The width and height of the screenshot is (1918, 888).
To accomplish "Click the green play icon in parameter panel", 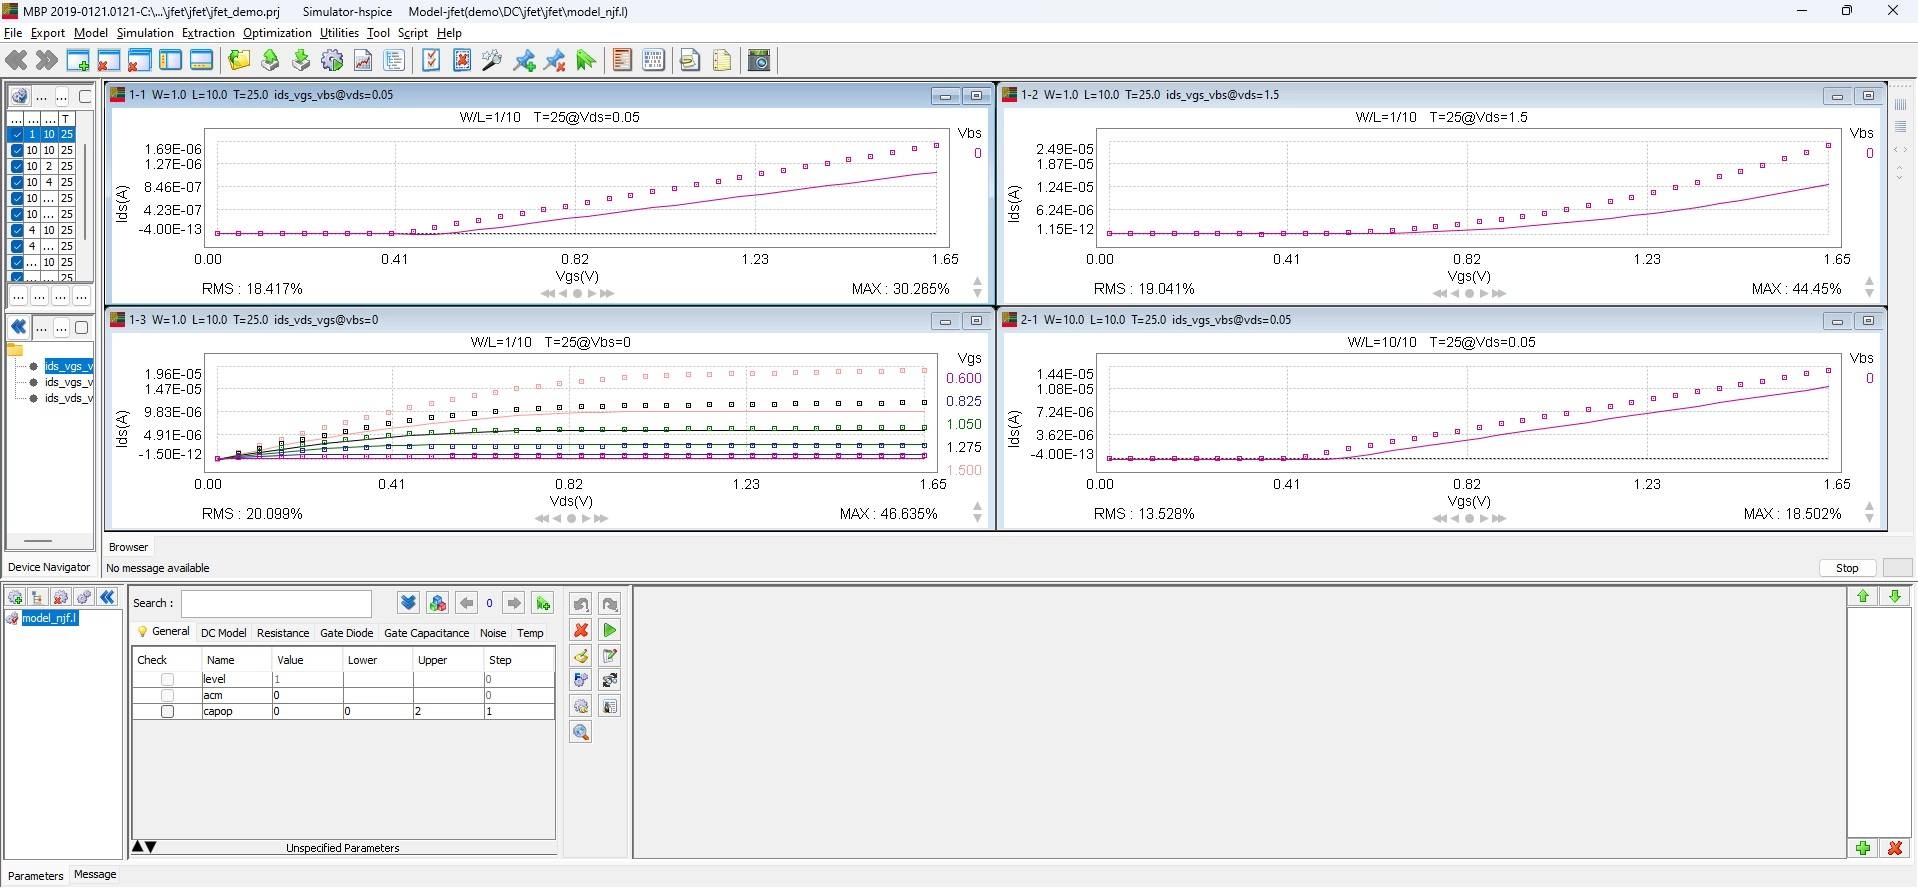I will pyautogui.click(x=609, y=630).
